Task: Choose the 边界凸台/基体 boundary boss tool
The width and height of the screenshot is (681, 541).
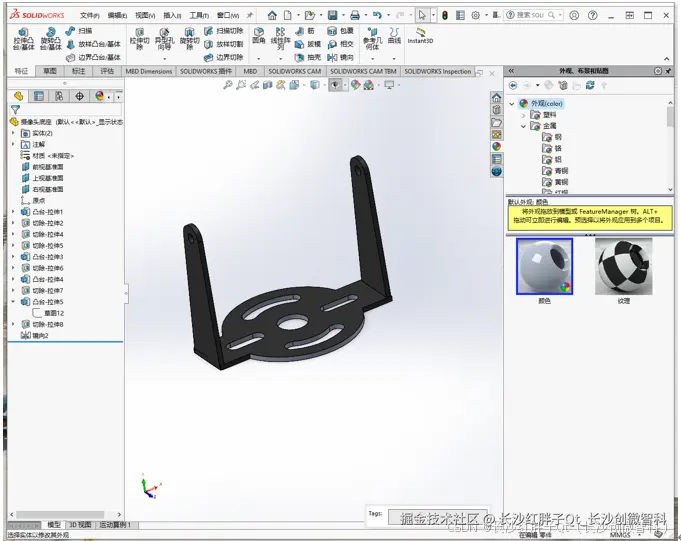Action: [93, 57]
